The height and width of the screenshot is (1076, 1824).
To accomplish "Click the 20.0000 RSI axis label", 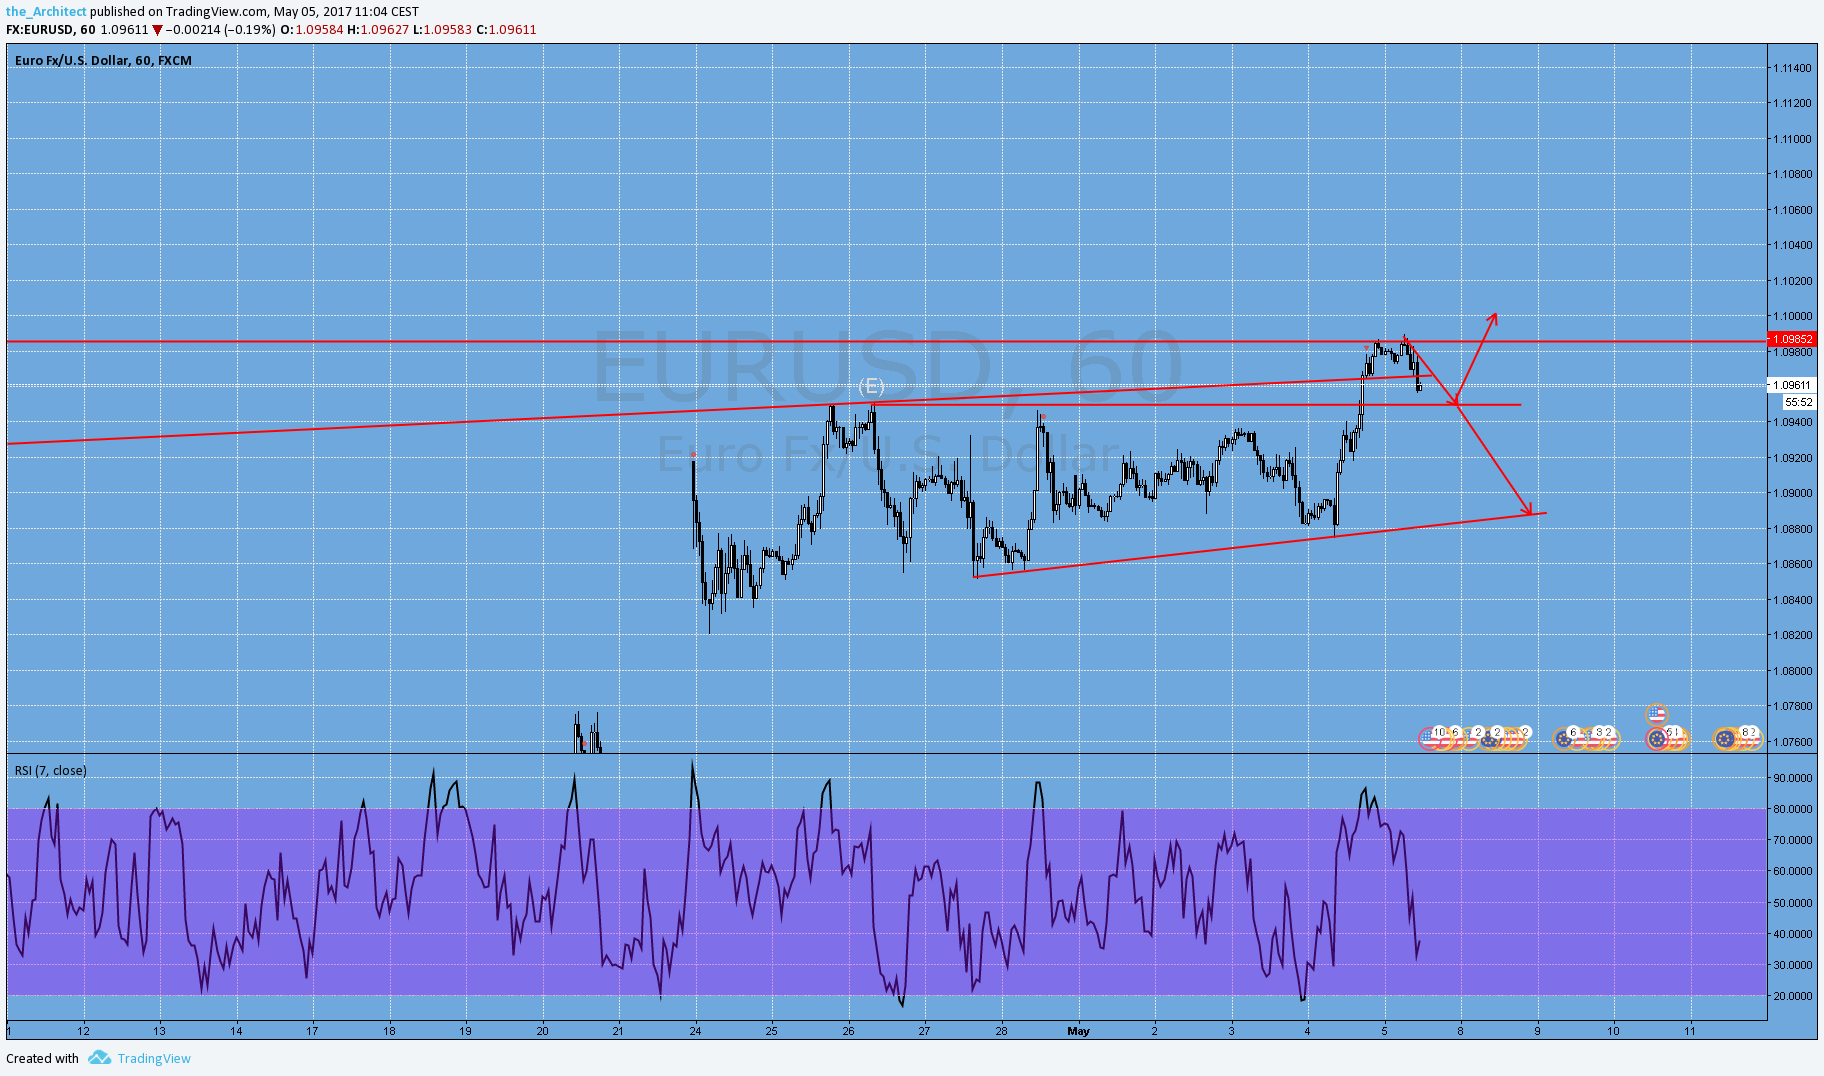I will point(1792,996).
